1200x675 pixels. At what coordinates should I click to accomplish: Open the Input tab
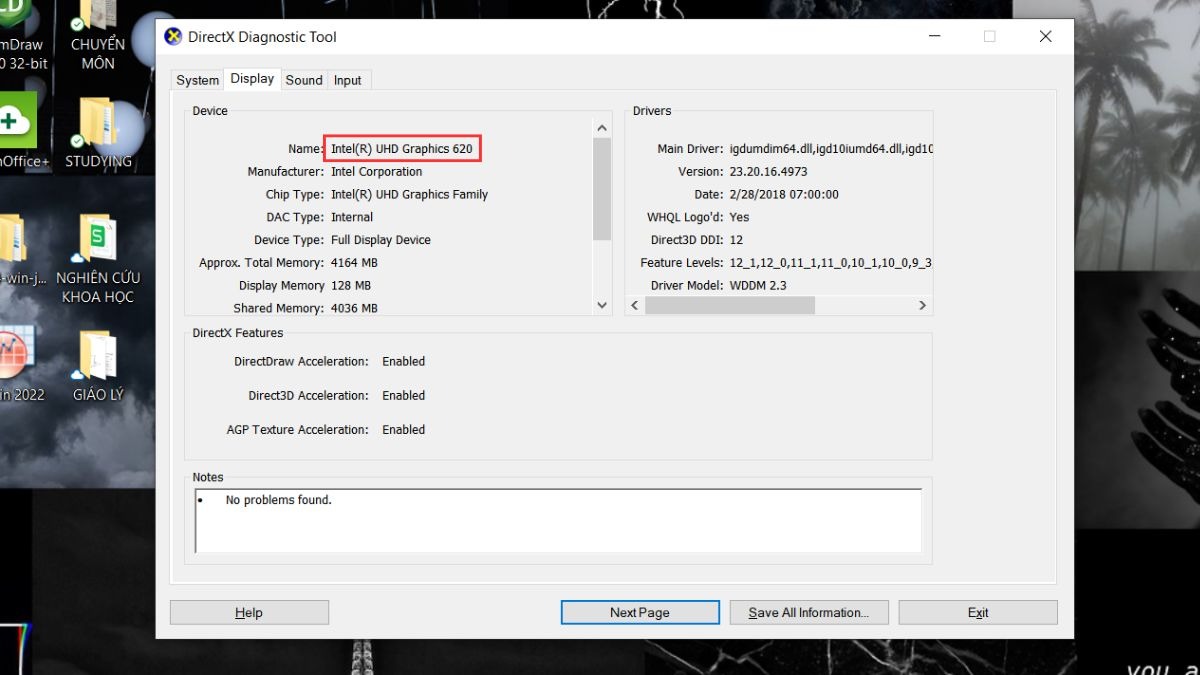tap(348, 80)
